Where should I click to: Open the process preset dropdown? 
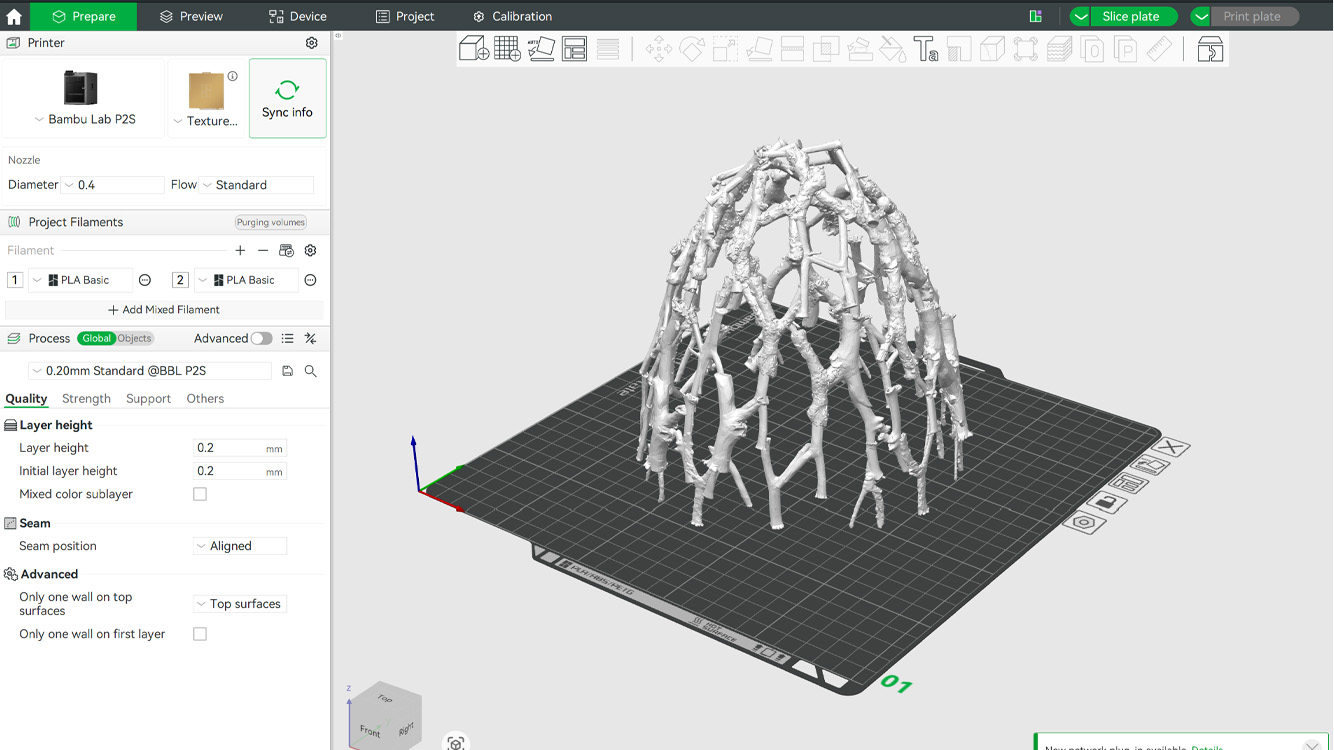click(150, 371)
